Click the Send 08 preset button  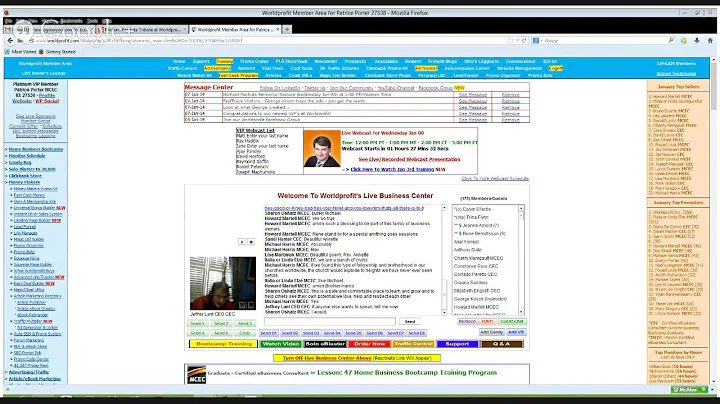416,333
